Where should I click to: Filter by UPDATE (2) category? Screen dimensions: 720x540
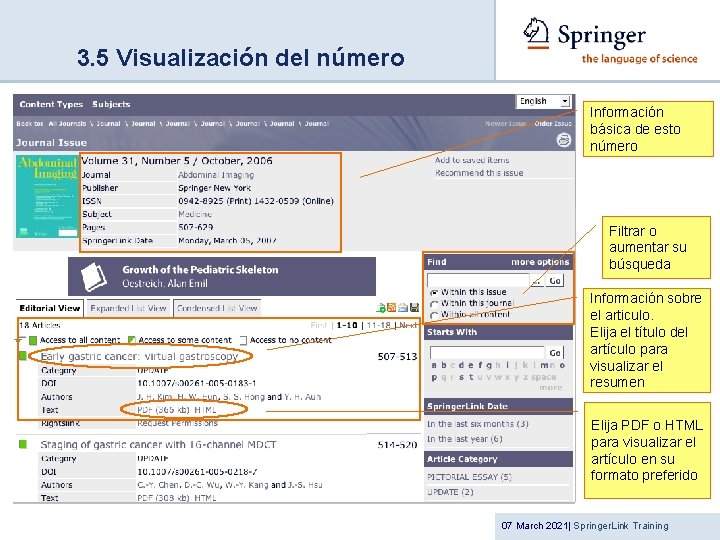coord(450,492)
